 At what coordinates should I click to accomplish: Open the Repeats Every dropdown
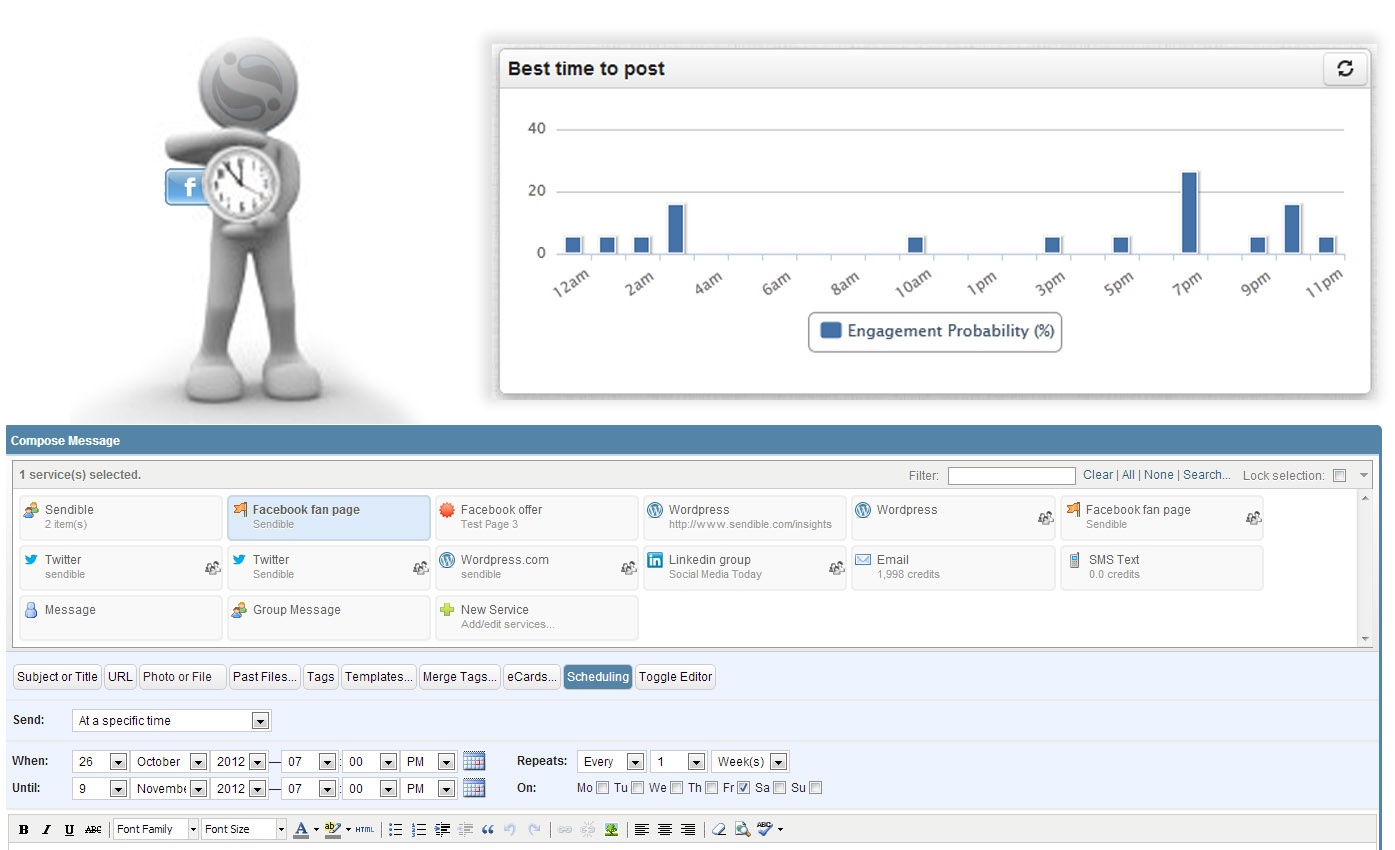coord(611,762)
